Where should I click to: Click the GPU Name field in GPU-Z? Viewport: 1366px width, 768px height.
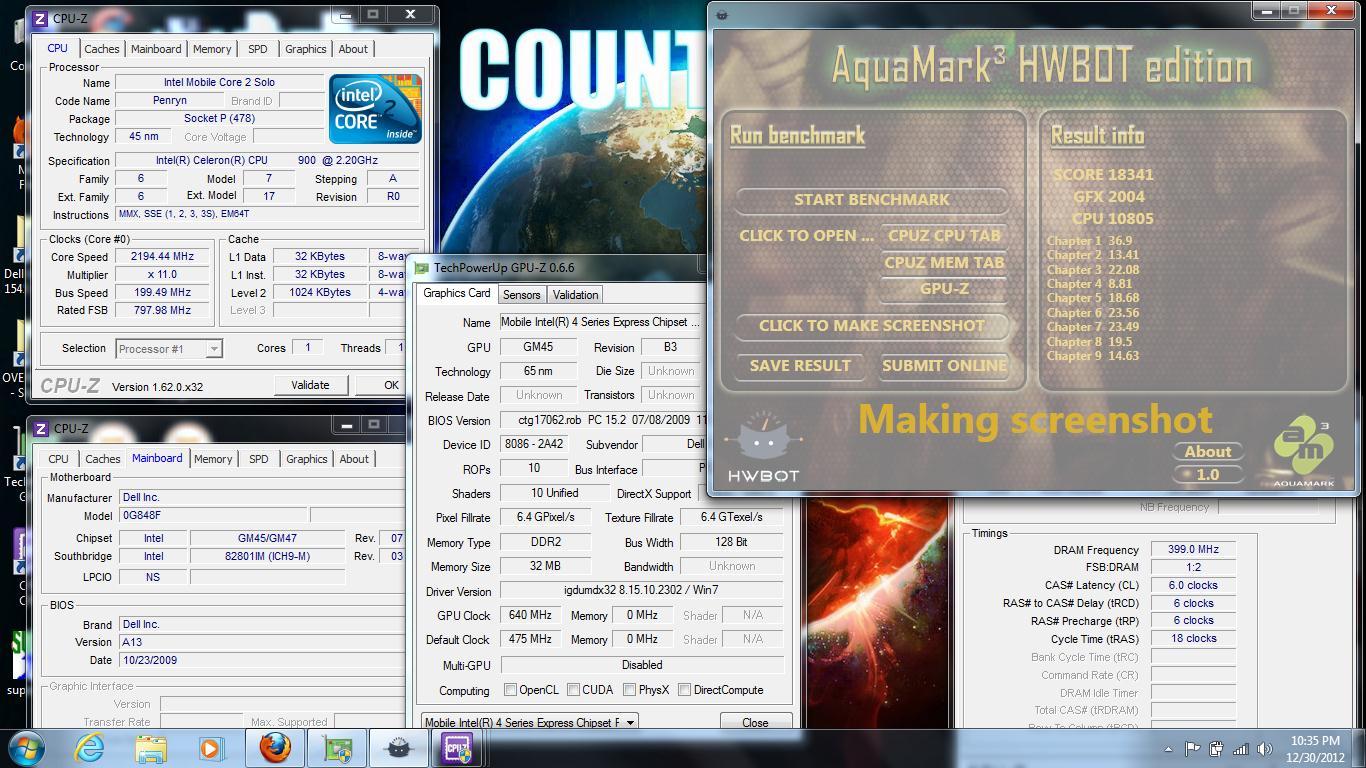coord(600,323)
